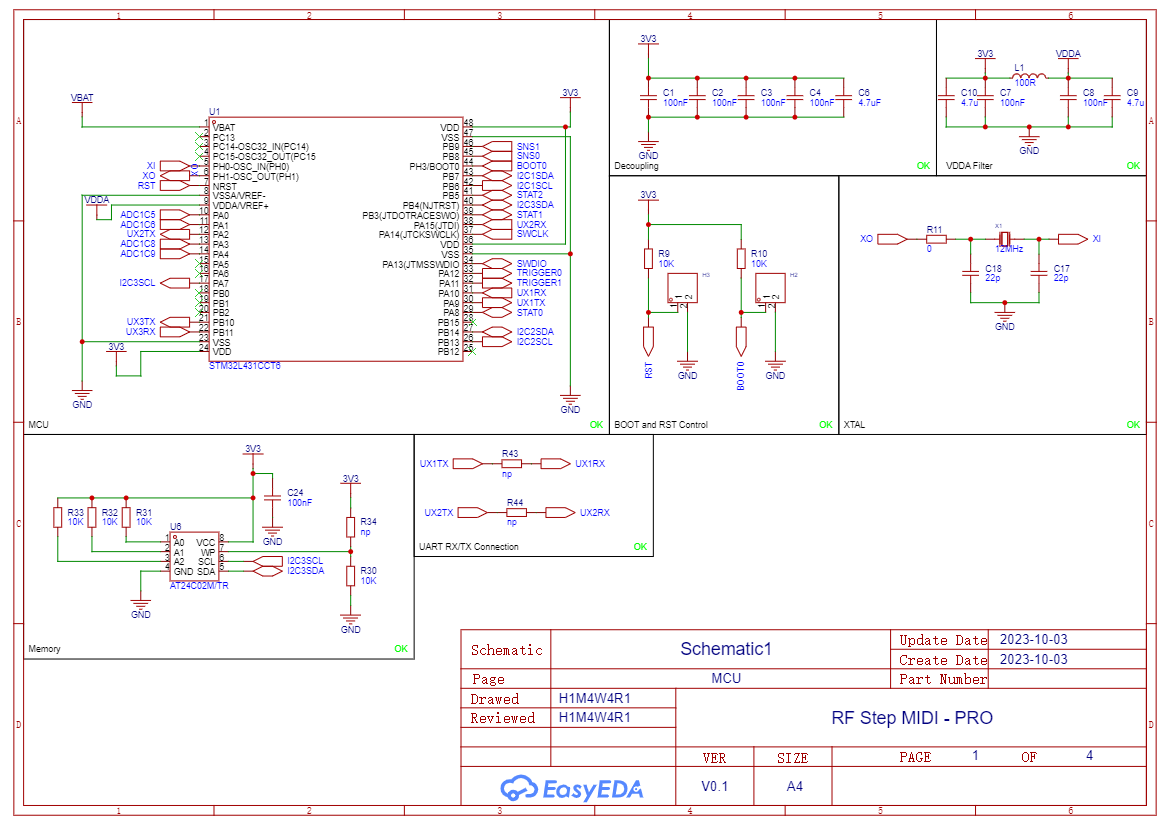The image size is (1170, 825).
Task: Select resistor R9 10K pull-up
Action: [x=648, y=258]
